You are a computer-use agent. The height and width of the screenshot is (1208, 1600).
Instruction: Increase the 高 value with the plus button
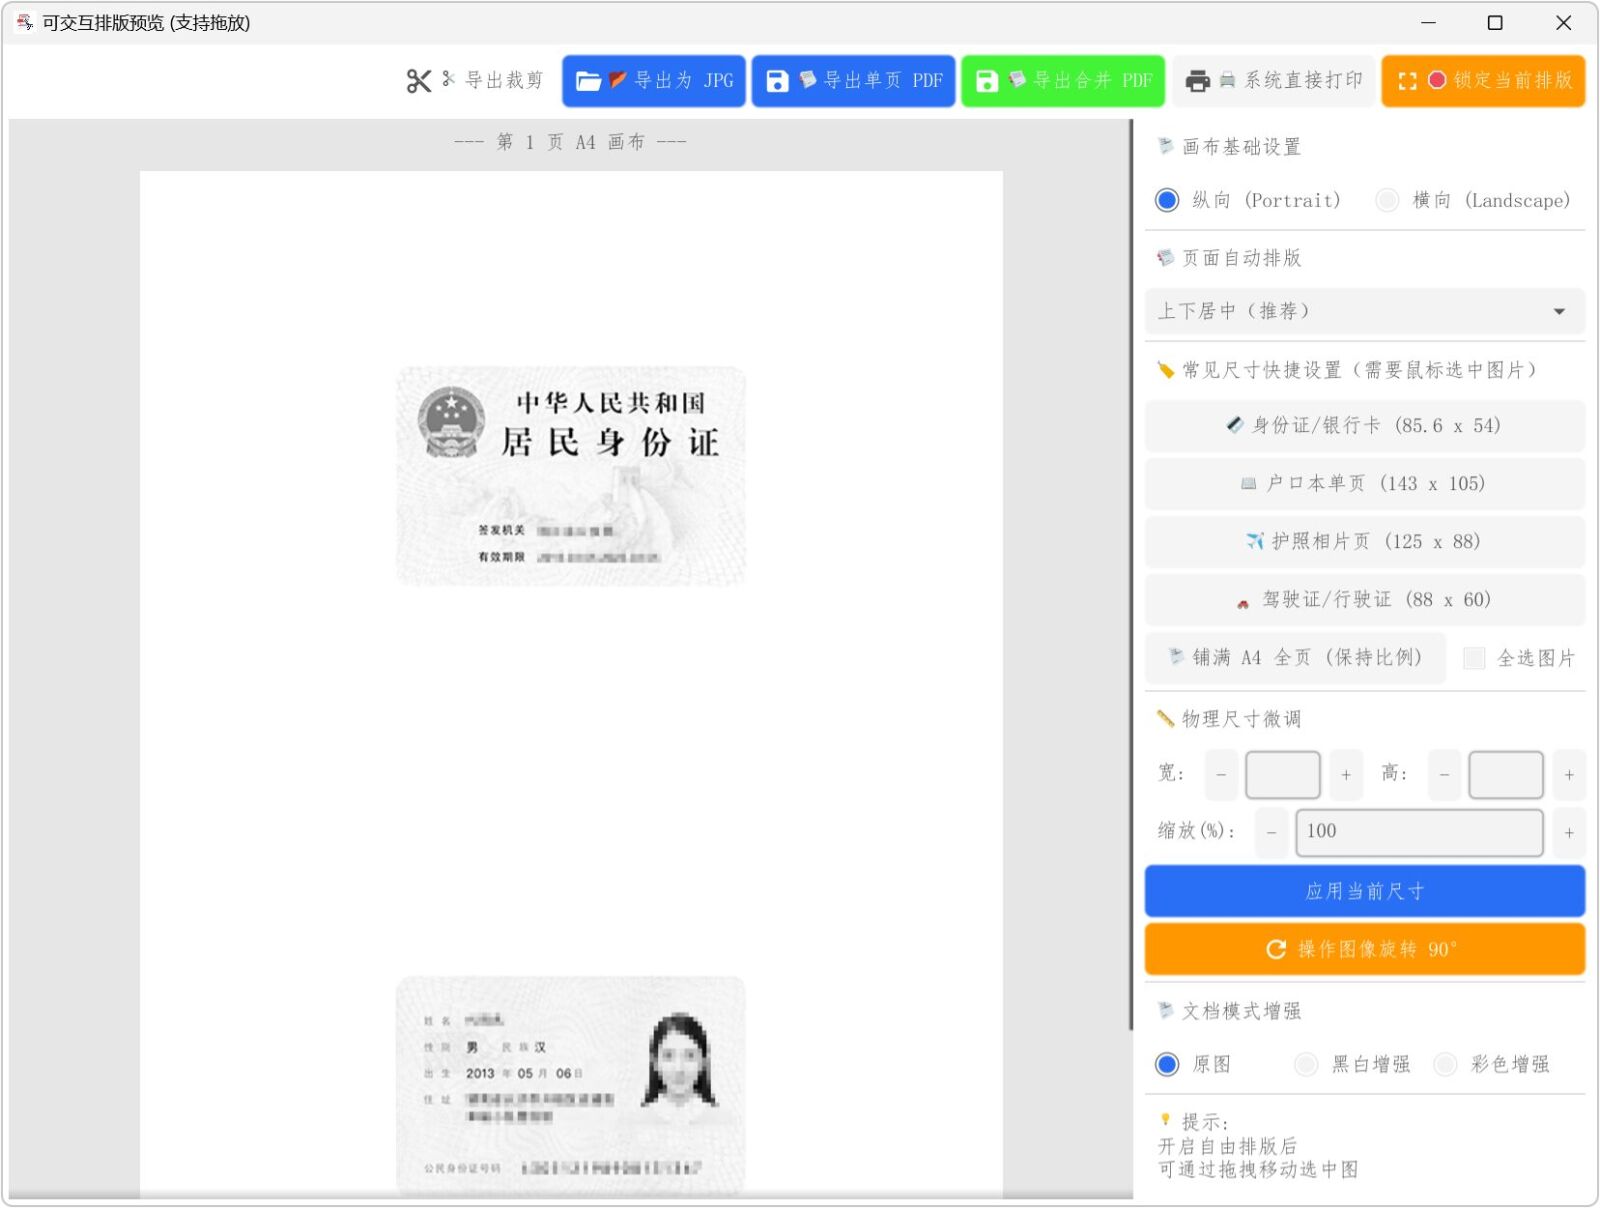tap(1569, 775)
